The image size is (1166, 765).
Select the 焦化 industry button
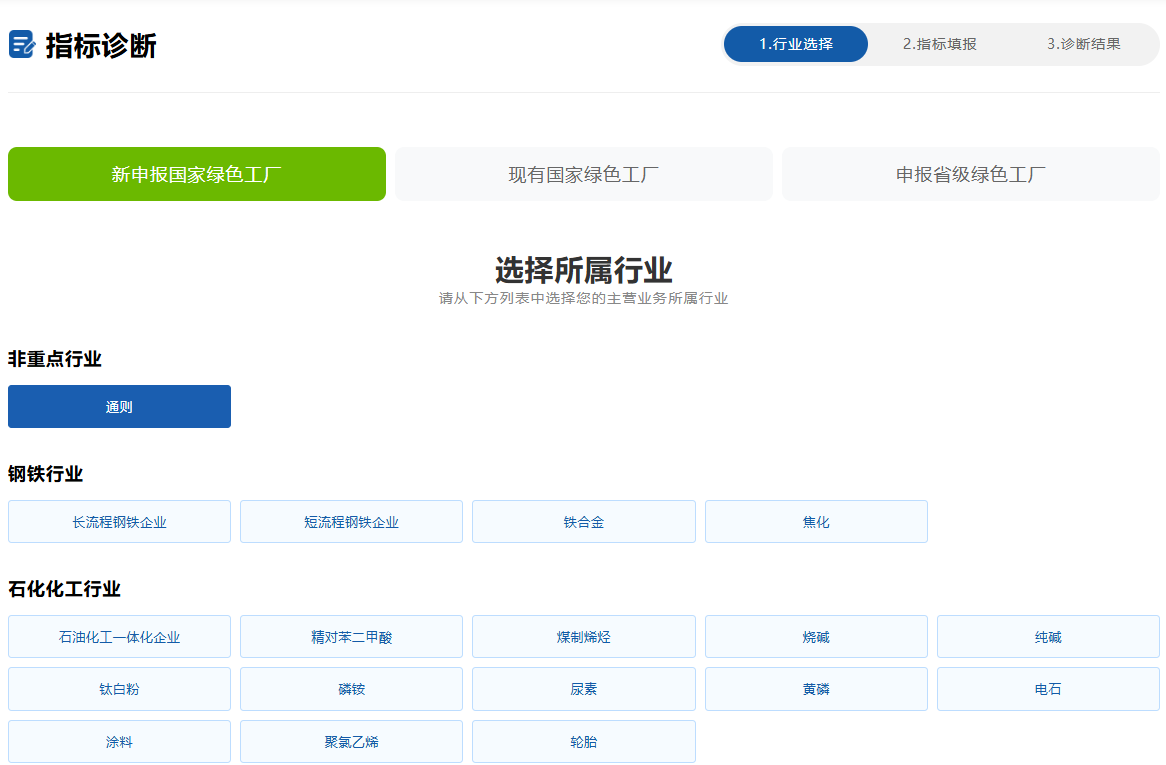pos(816,522)
